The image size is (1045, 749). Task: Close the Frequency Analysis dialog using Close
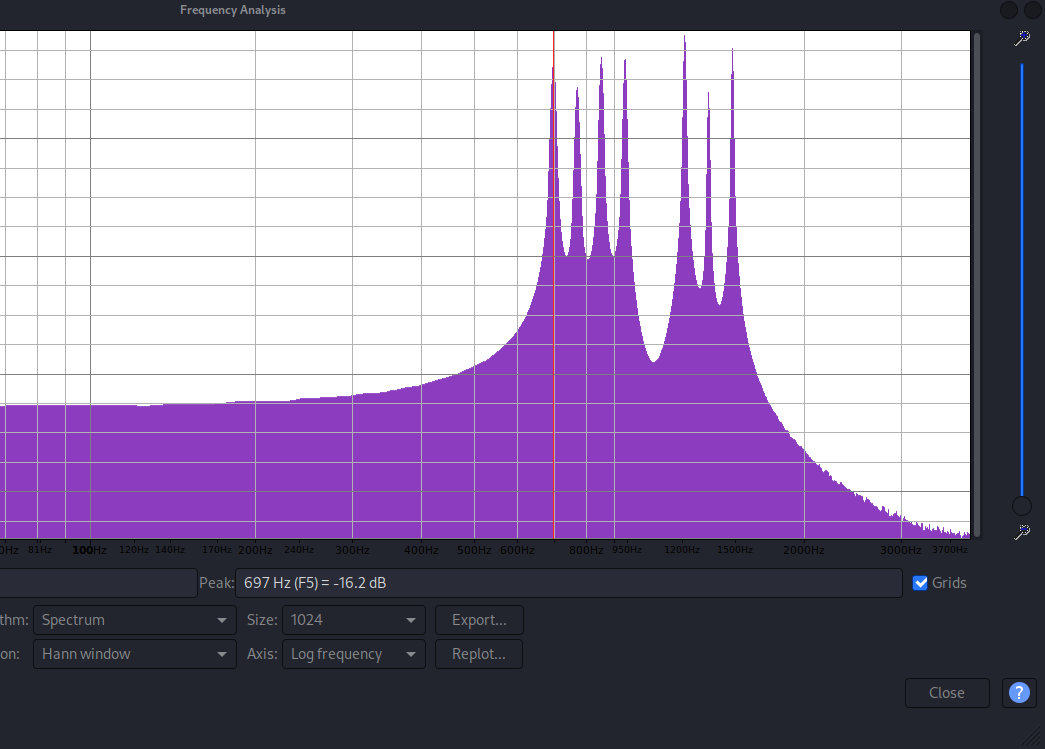[x=946, y=693]
